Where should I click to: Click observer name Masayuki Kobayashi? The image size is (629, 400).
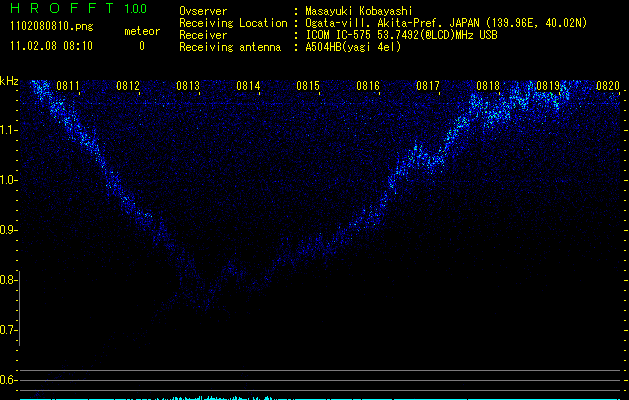pyautogui.click(x=359, y=11)
